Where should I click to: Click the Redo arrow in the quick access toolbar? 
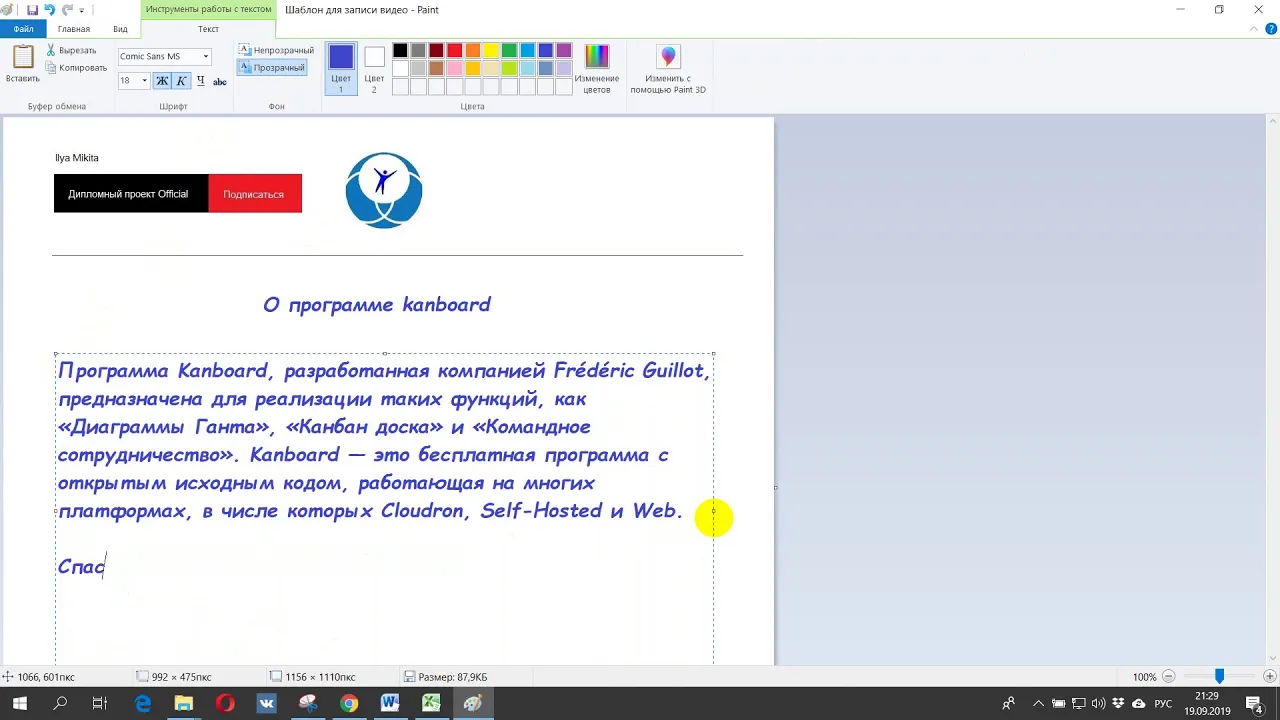pos(67,10)
